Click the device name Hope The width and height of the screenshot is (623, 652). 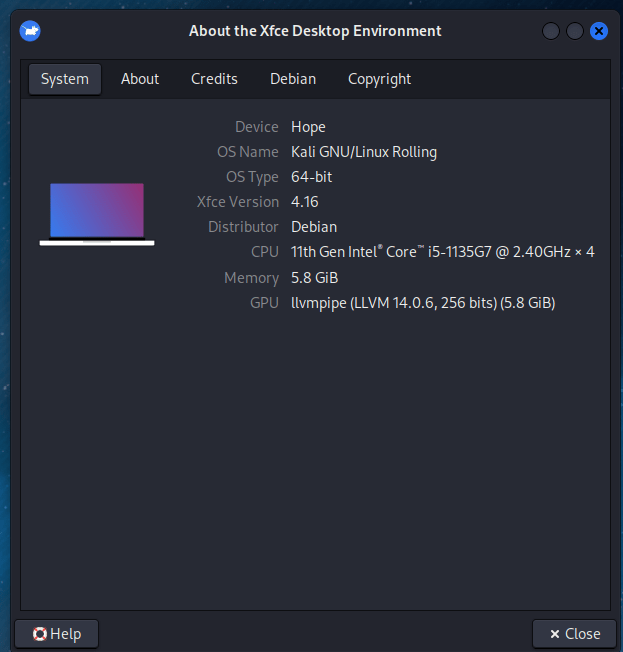click(308, 127)
